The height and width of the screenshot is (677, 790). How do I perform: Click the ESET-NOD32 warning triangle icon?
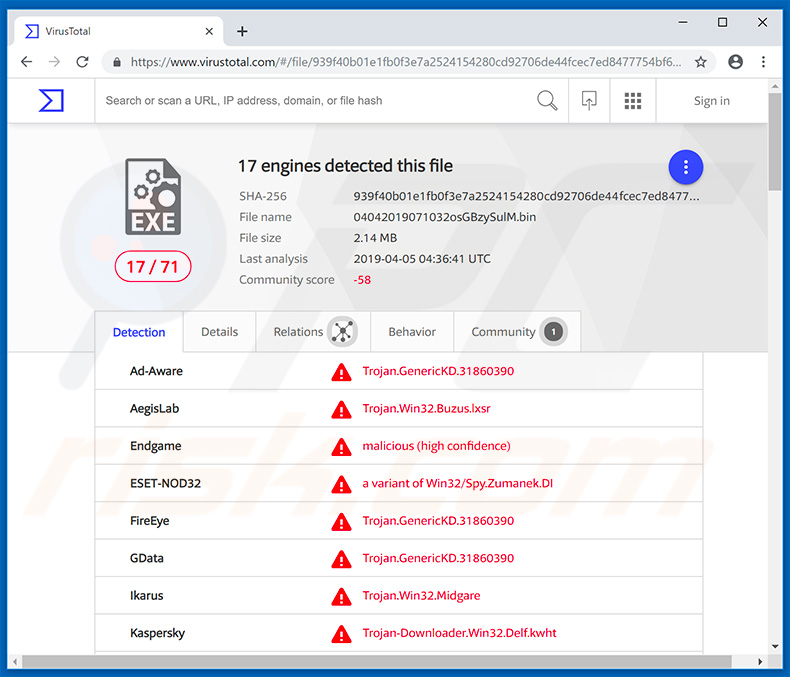click(341, 484)
